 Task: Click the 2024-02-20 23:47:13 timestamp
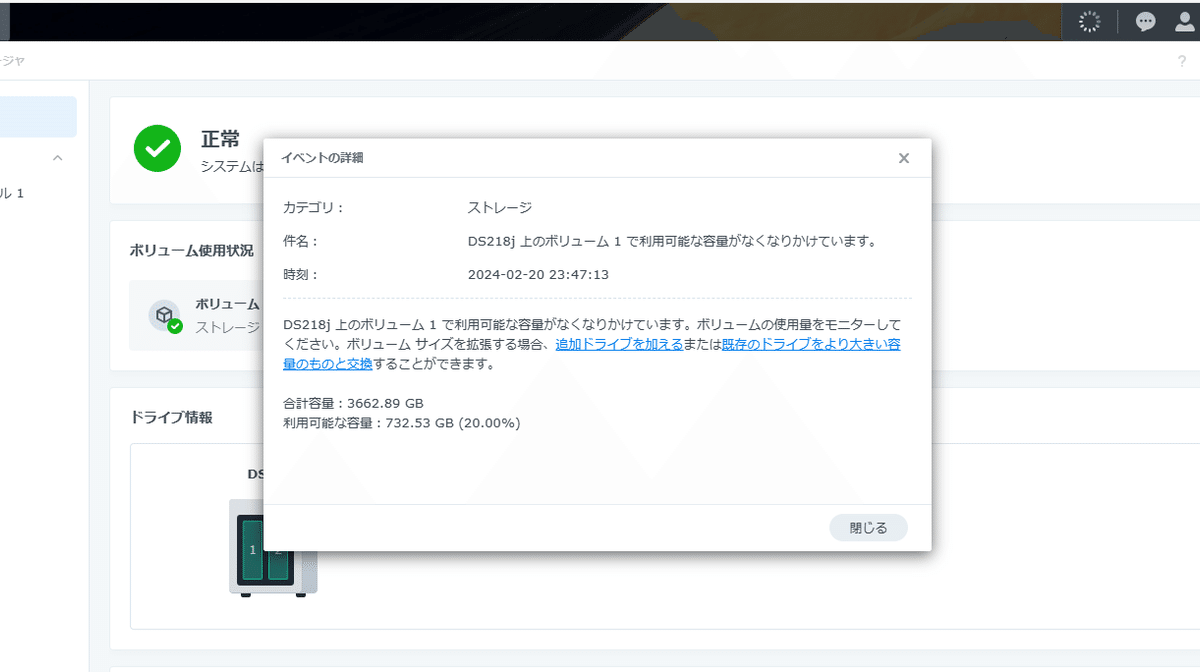click(x=538, y=274)
